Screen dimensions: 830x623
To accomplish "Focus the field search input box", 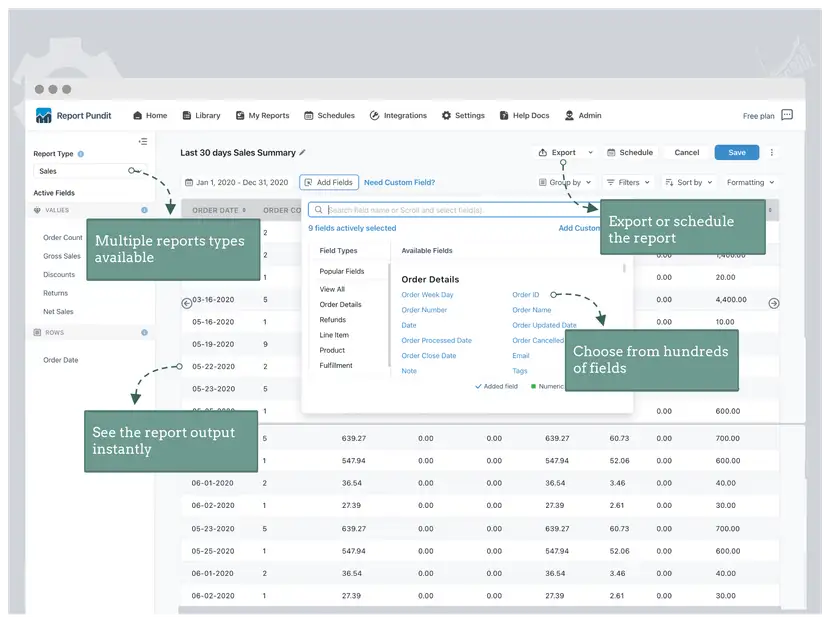I will [x=455, y=210].
